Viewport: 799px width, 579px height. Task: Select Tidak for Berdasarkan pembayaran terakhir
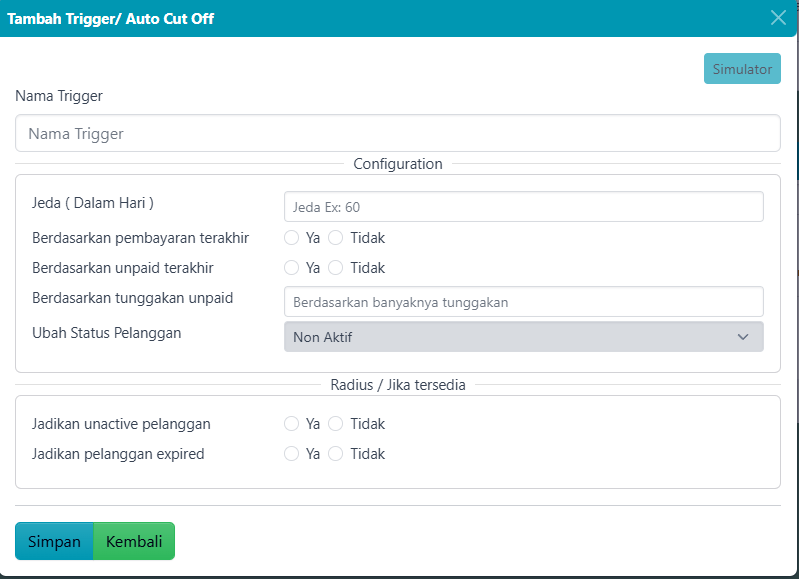336,238
